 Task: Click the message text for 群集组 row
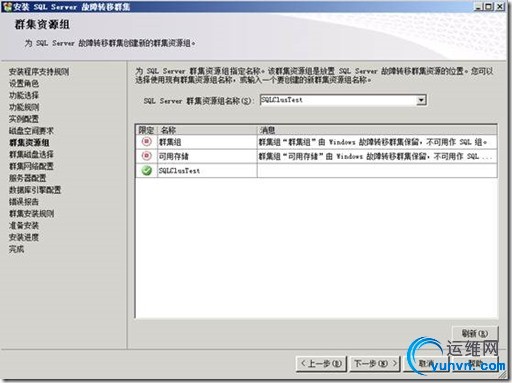tap(373, 142)
